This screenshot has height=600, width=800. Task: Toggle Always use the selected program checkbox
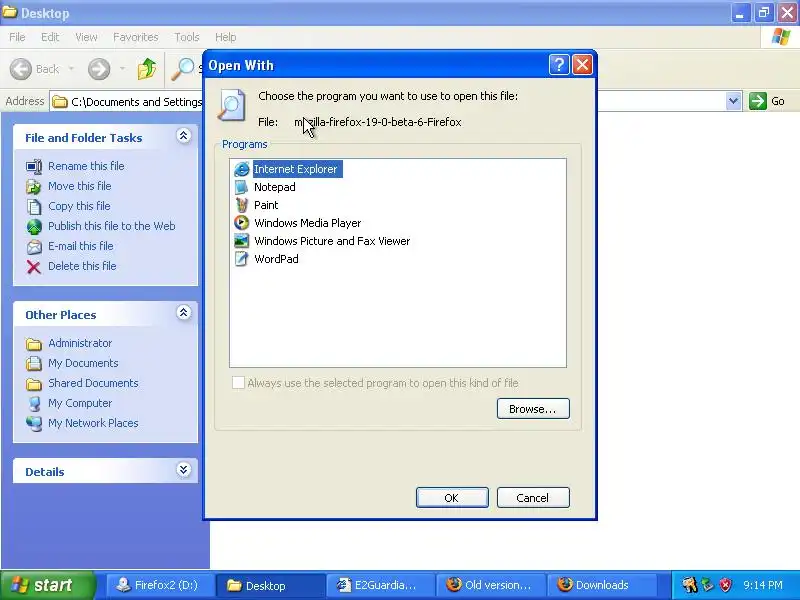[238, 383]
